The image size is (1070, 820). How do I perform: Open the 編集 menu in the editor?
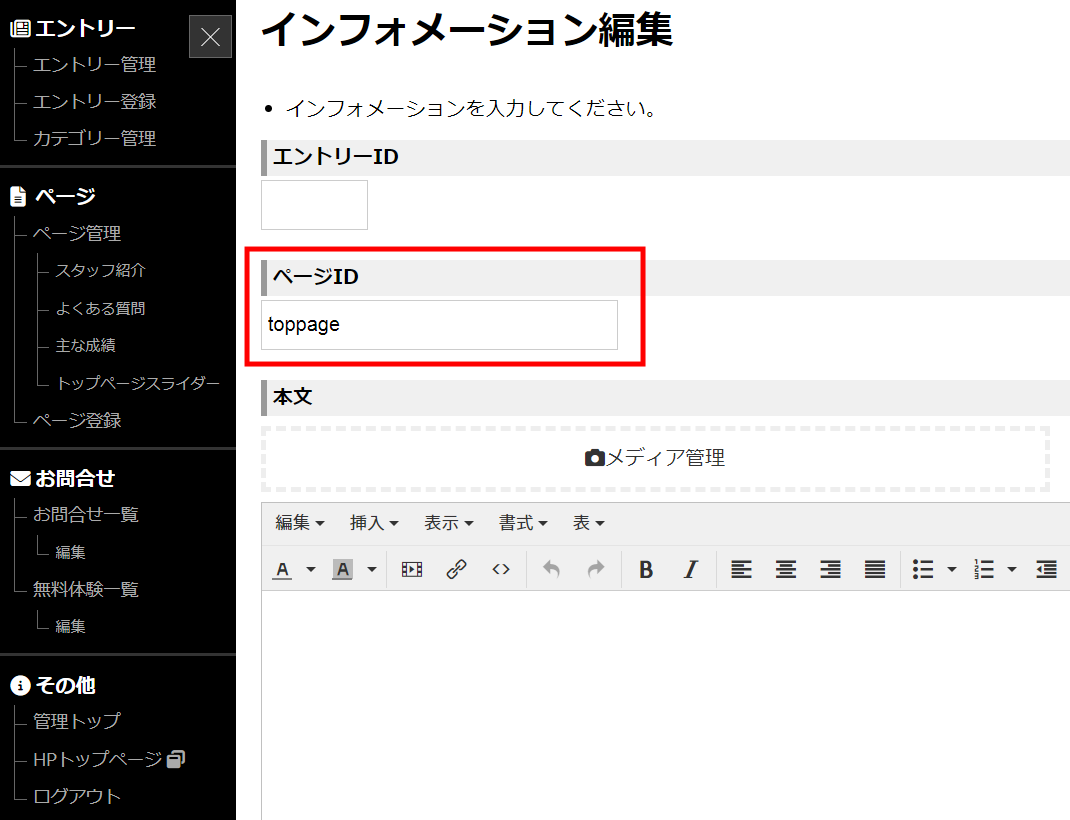(x=300, y=523)
